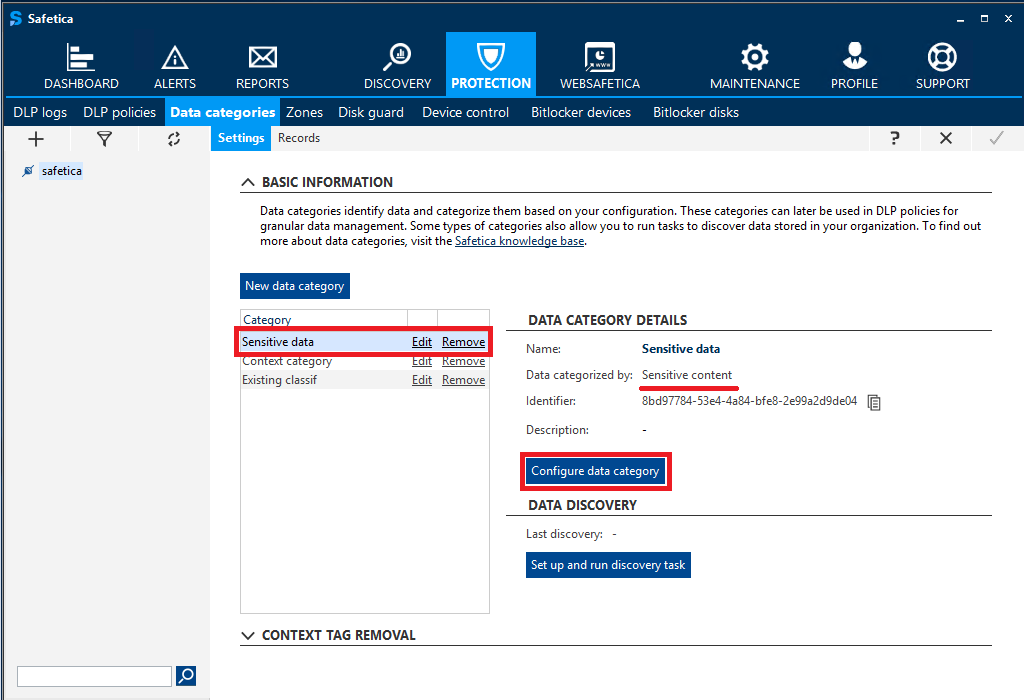Screen dimensions: 1024x700
Task: Open the Support lifebuoy section
Action: [x=942, y=65]
